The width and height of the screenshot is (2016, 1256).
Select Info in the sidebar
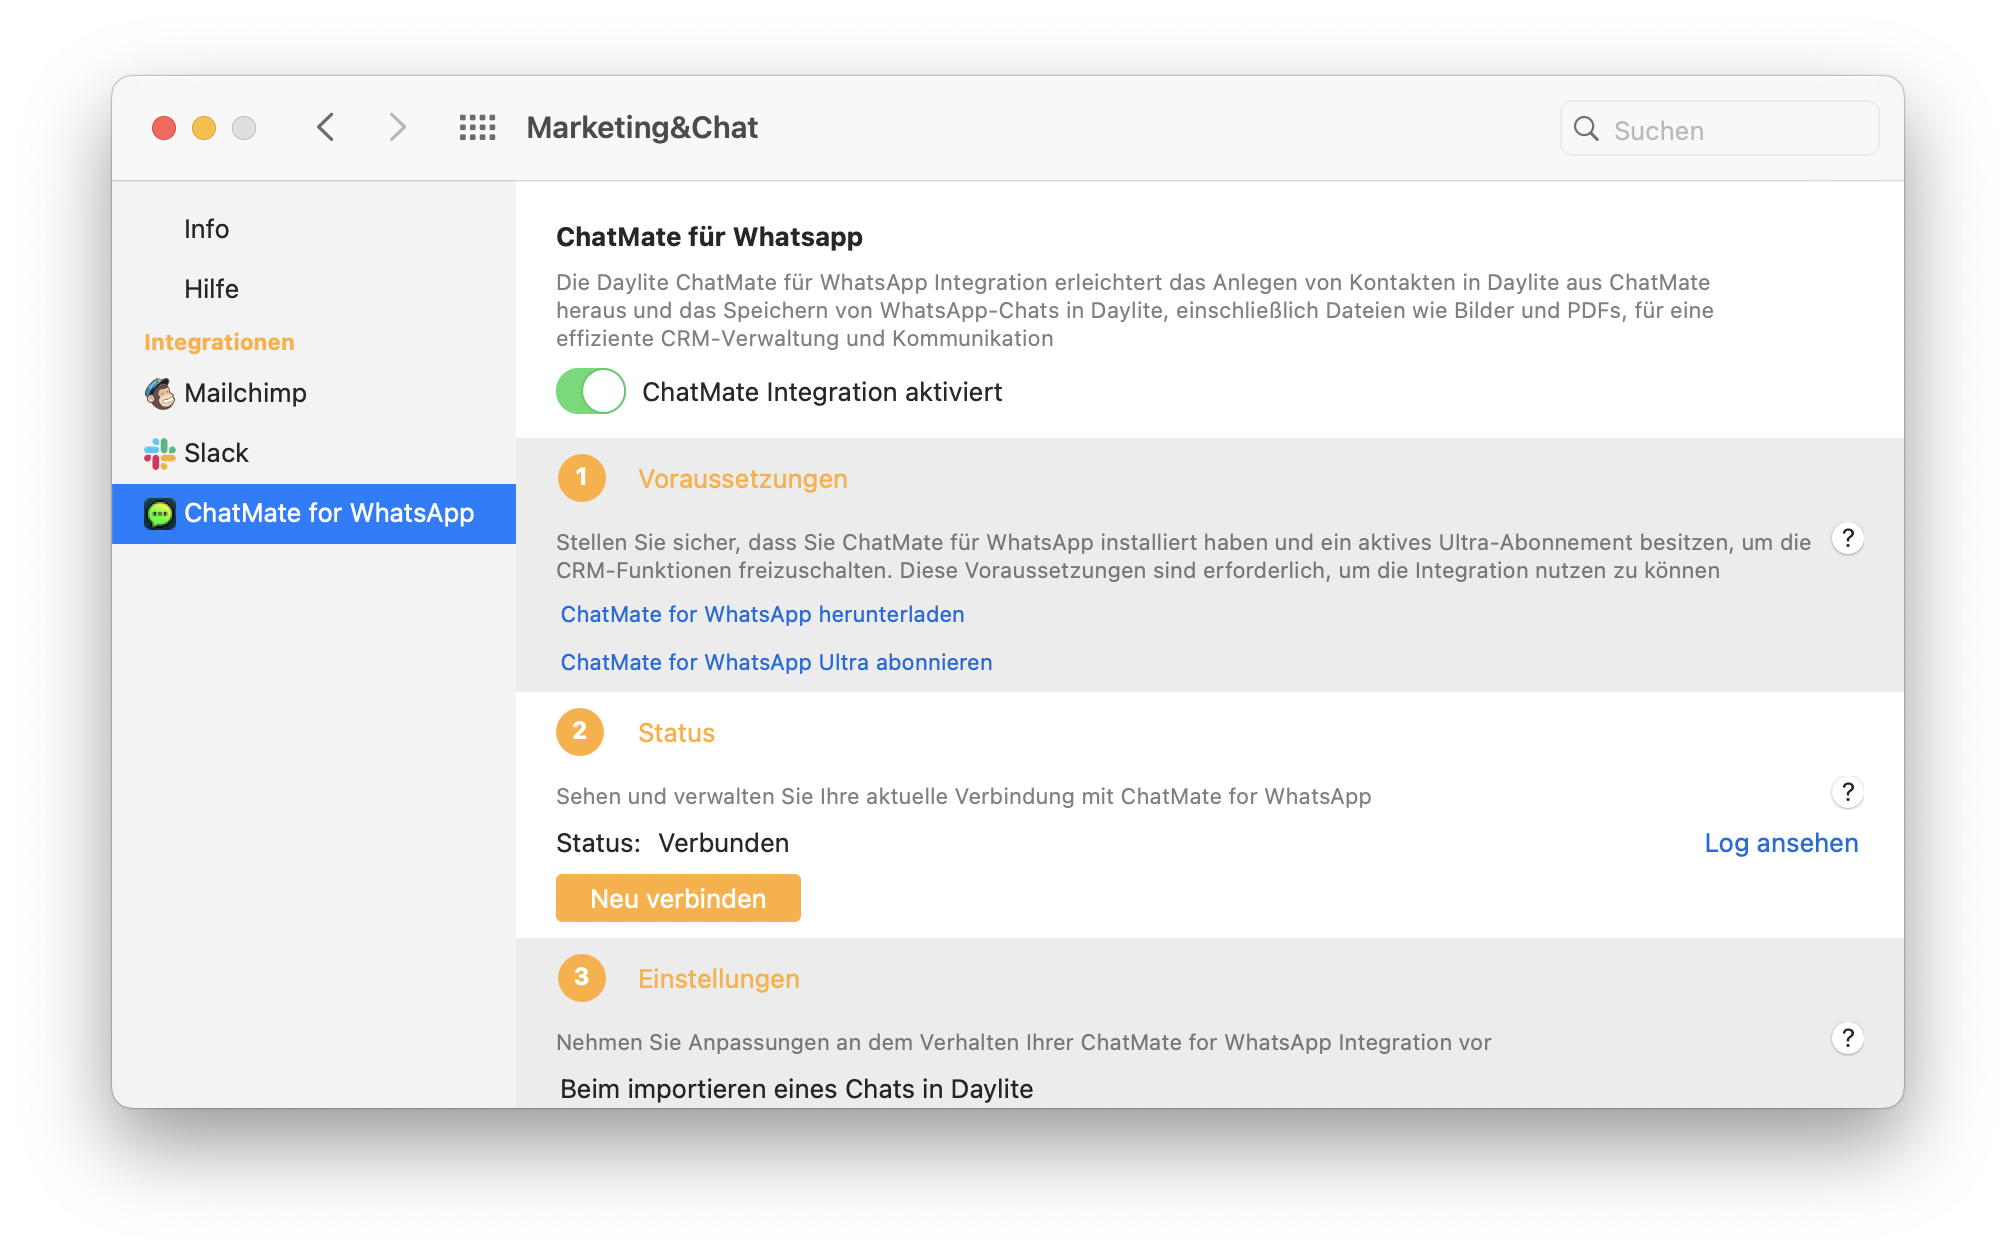[x=314, y=229]
